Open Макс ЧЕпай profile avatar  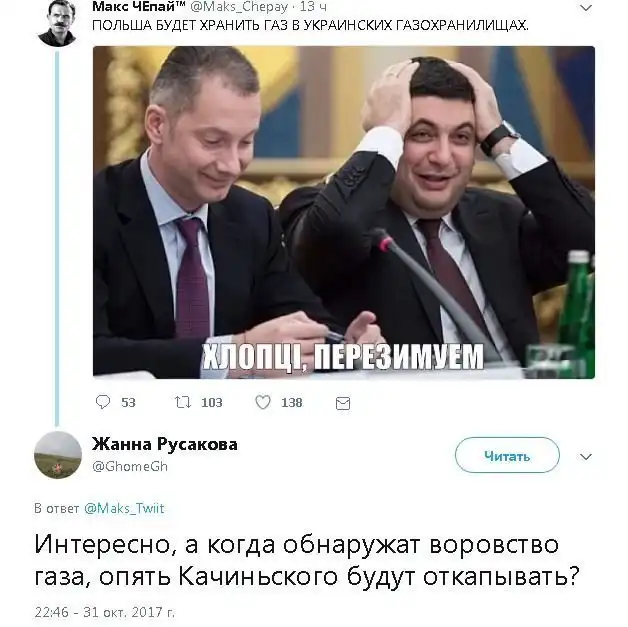(57, 23)
